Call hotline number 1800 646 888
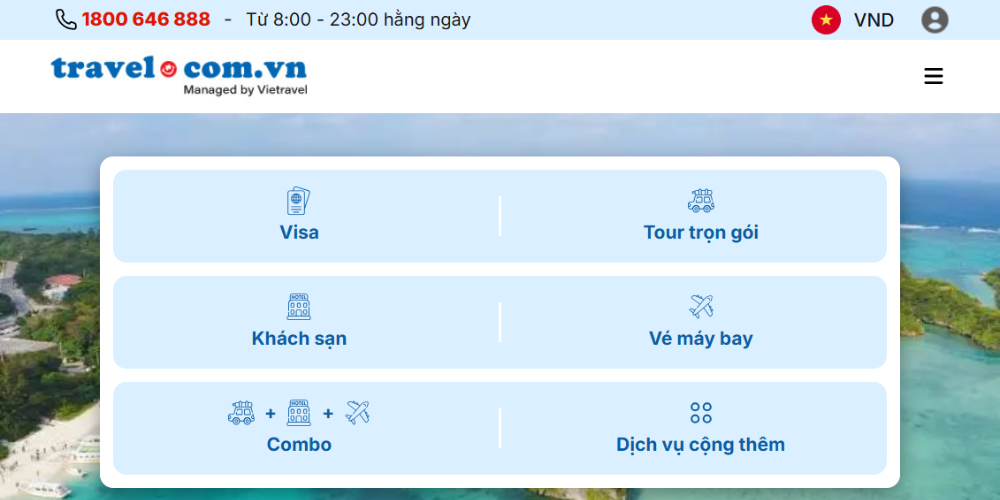The height and width of the screenshot is (500, 1000). pyautogui.click(x=146, y=20)
